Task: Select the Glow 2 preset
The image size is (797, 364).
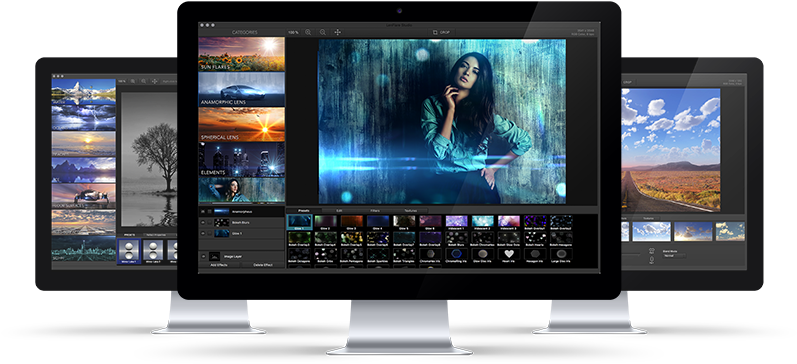Action: click(326, 222)
